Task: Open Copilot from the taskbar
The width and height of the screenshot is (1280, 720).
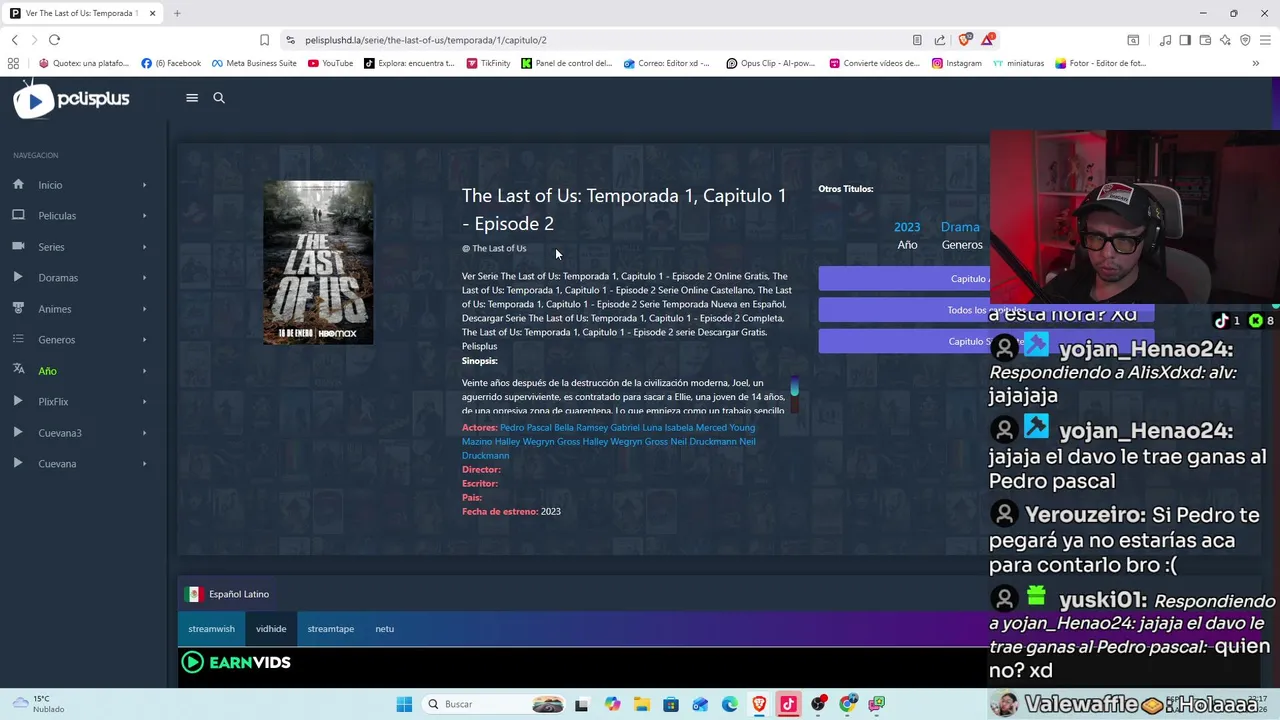Action: click(612, 704)
